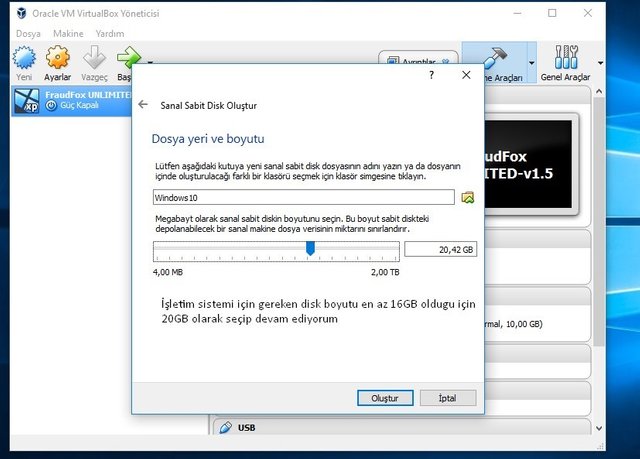Open the Genel Araçları tools icon

coord(566,57)
